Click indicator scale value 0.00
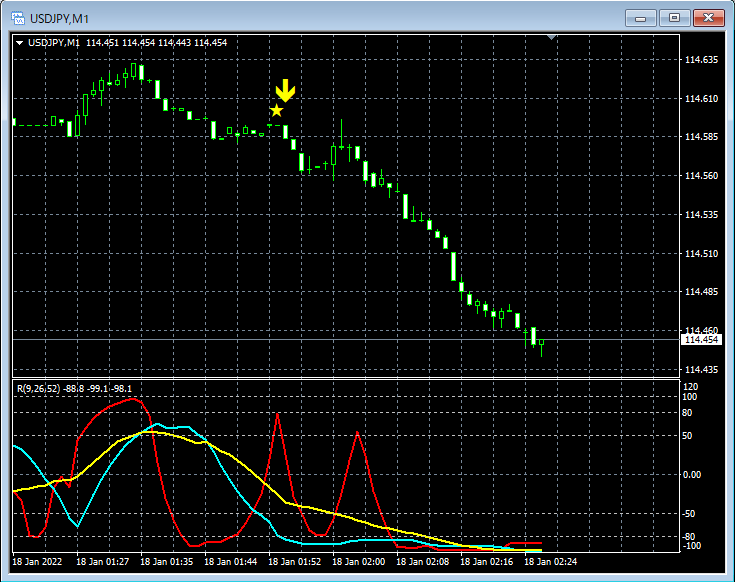The image size is (735, 582). 692,475
